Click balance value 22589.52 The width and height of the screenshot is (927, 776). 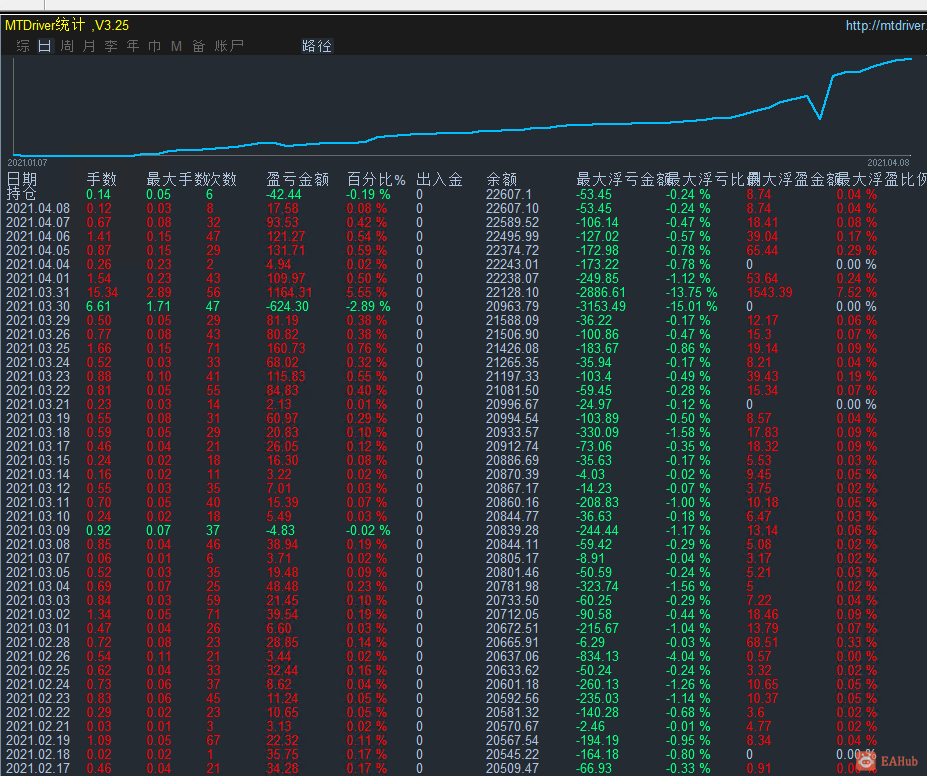[x=513, y=223]
